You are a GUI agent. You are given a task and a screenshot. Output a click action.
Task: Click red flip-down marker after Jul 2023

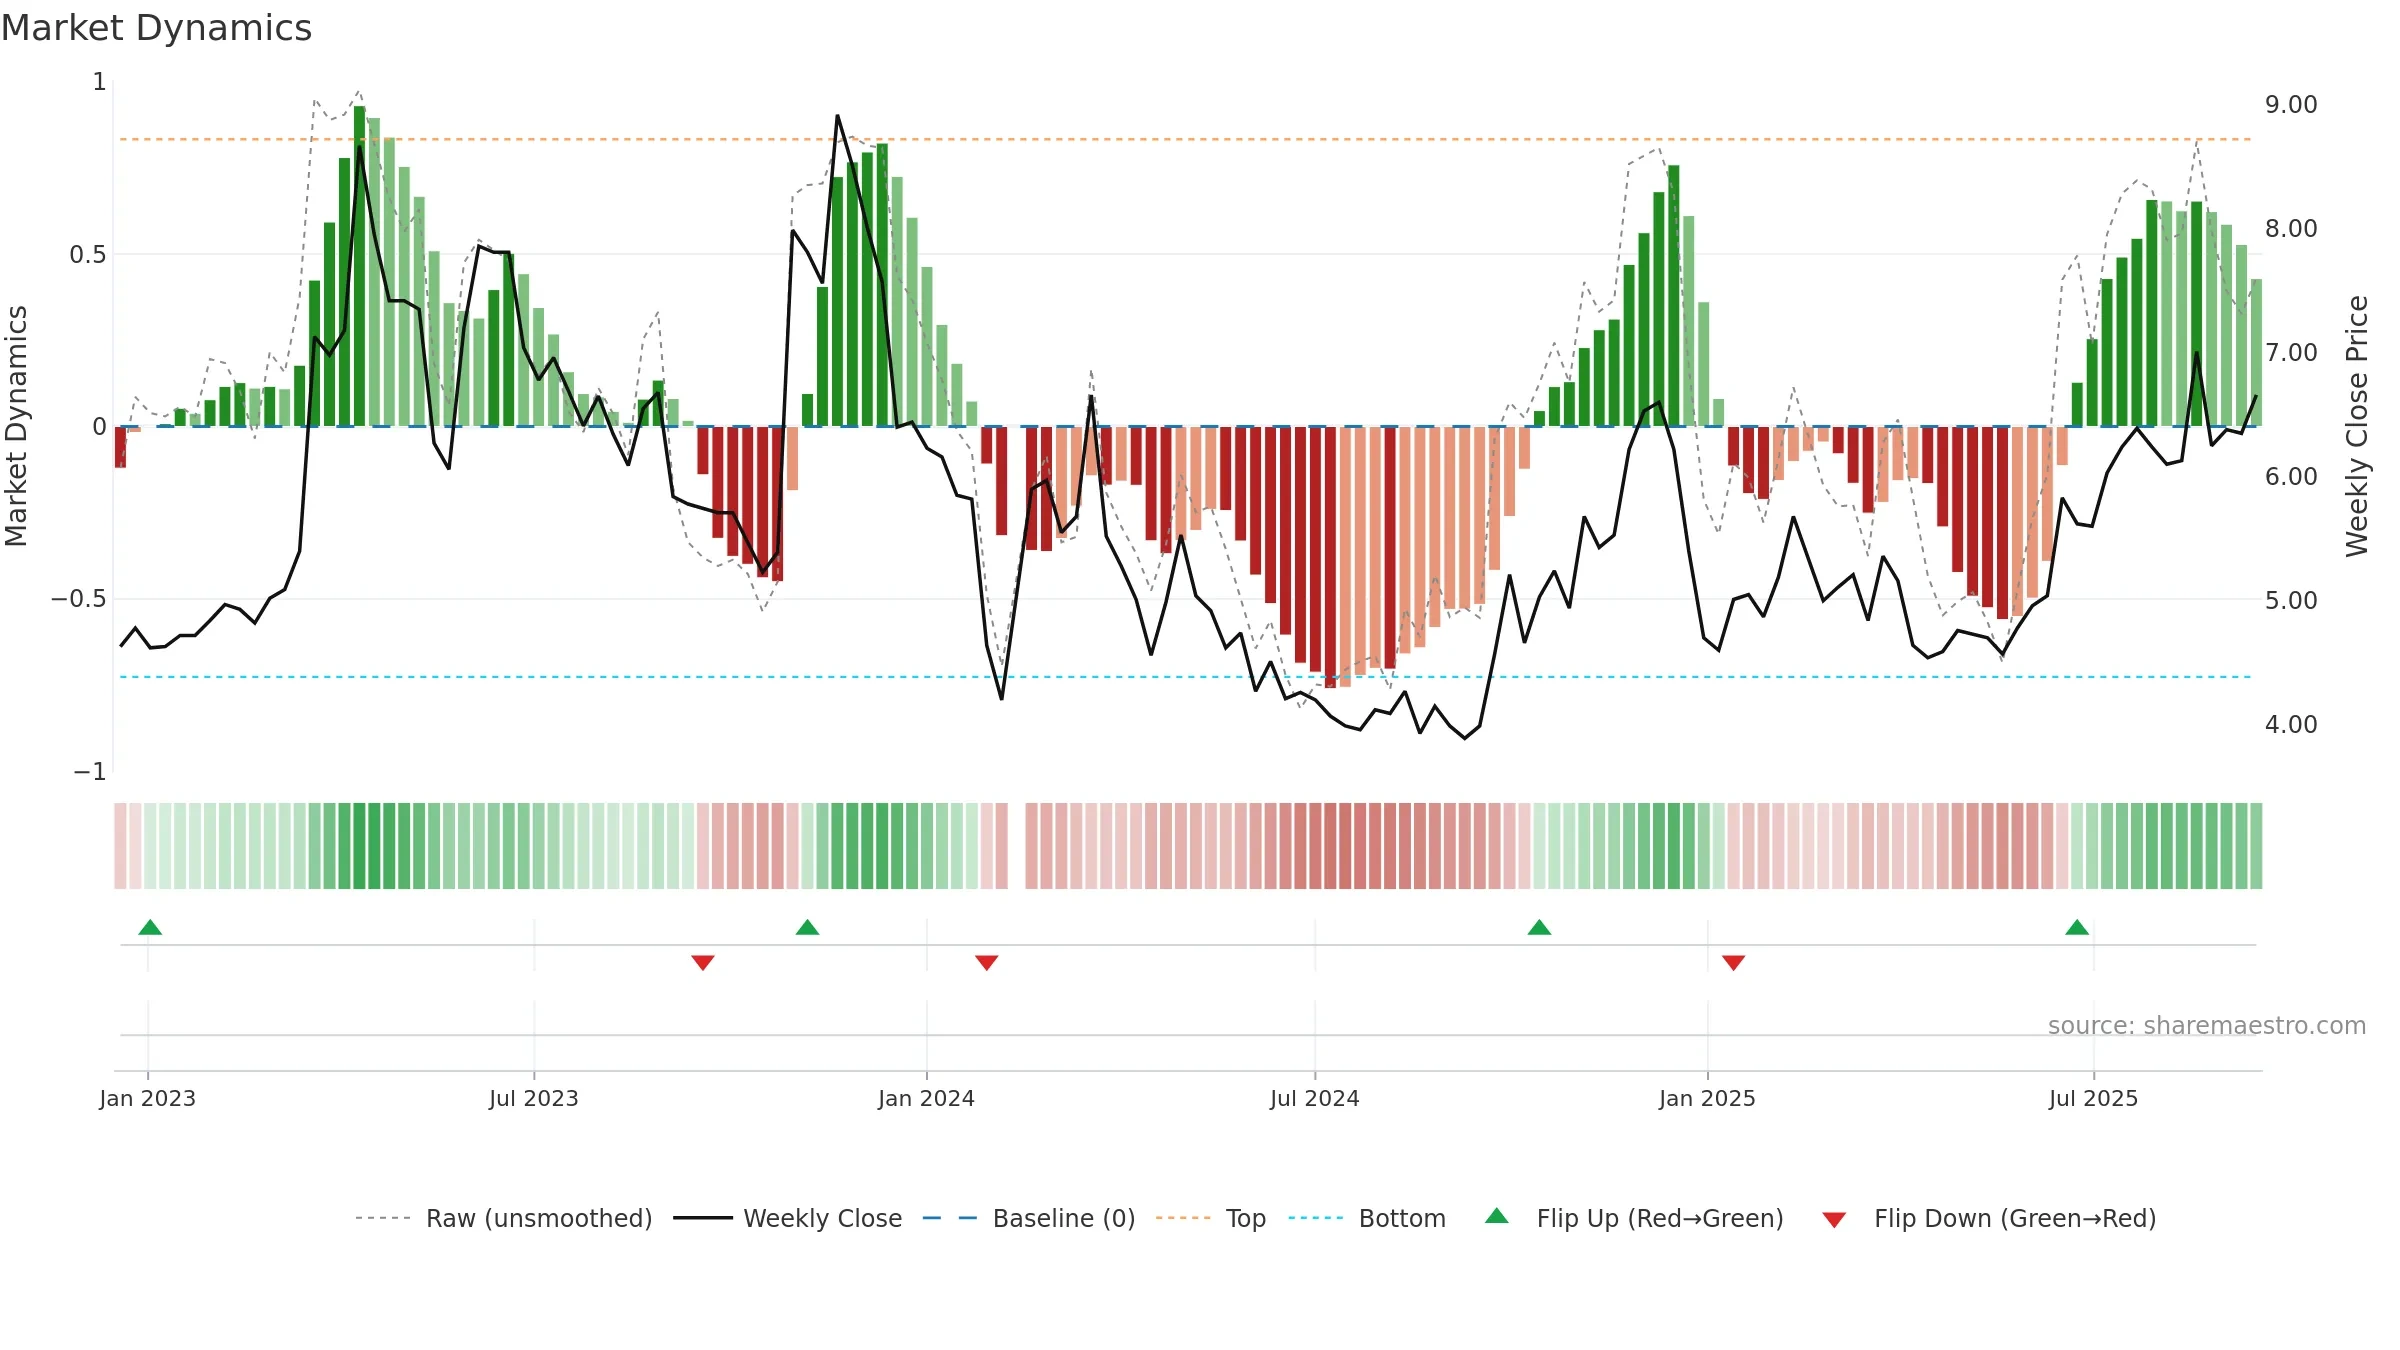tap(703, 962)
